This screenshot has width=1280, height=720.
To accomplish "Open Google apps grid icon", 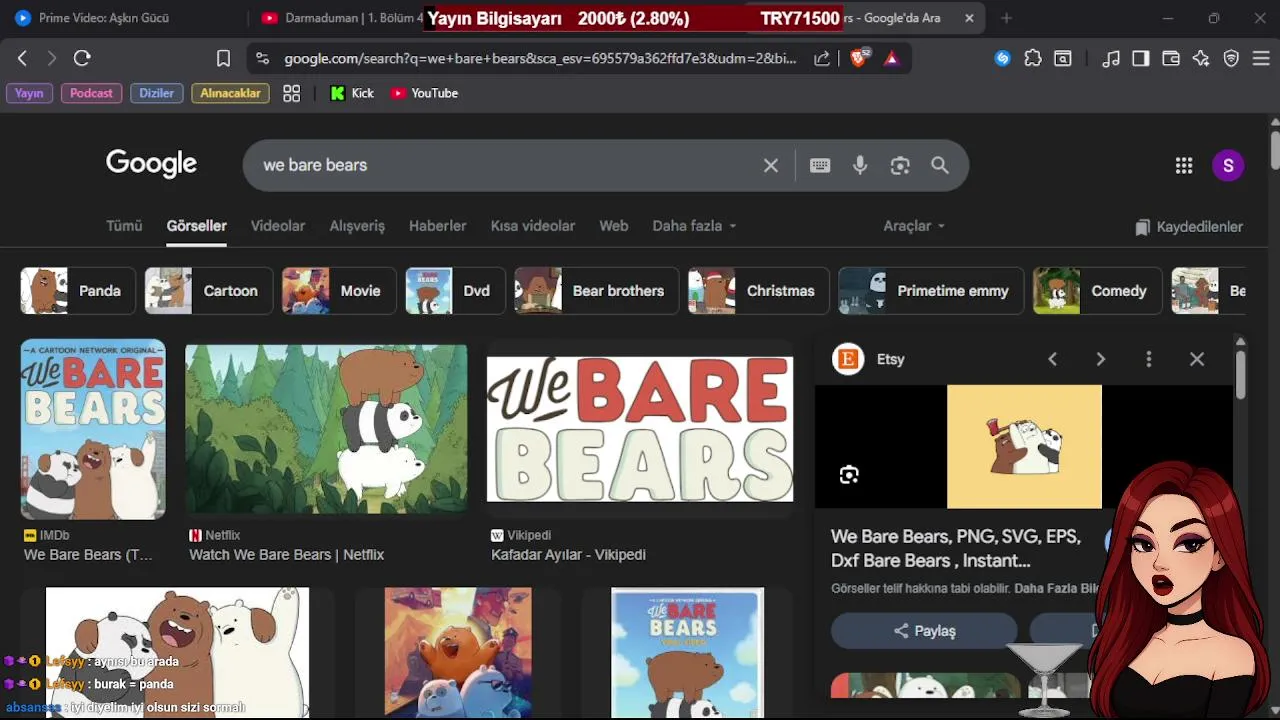I will click(1184, 166).
